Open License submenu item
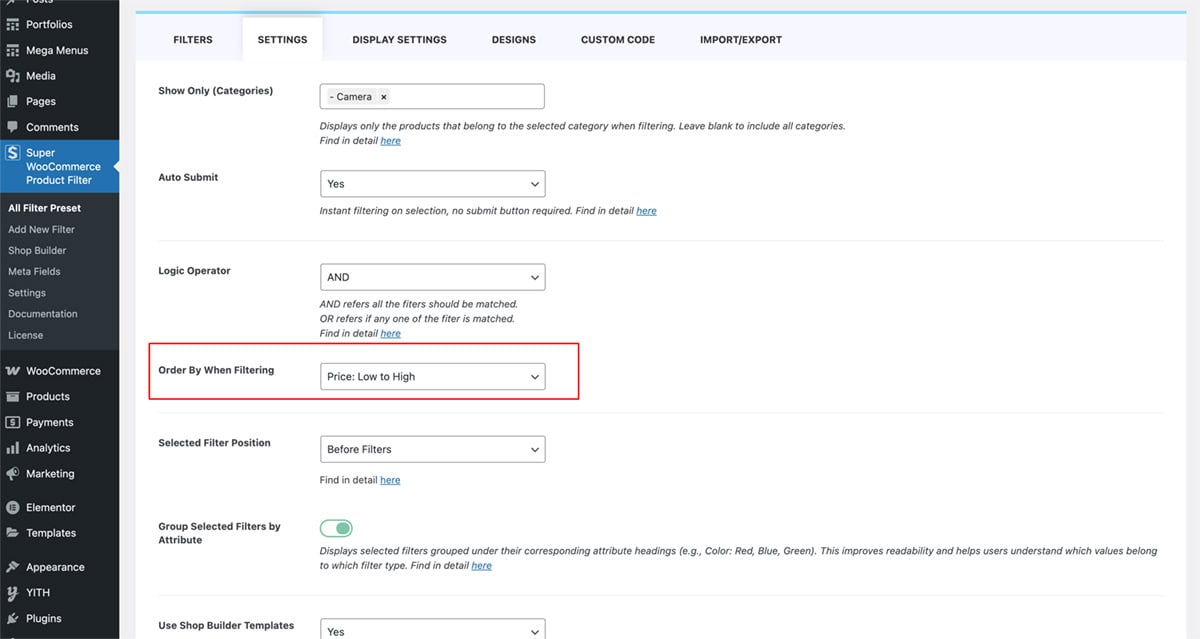Viewport: 1200px width, 639px height. [x=25, y=335]
